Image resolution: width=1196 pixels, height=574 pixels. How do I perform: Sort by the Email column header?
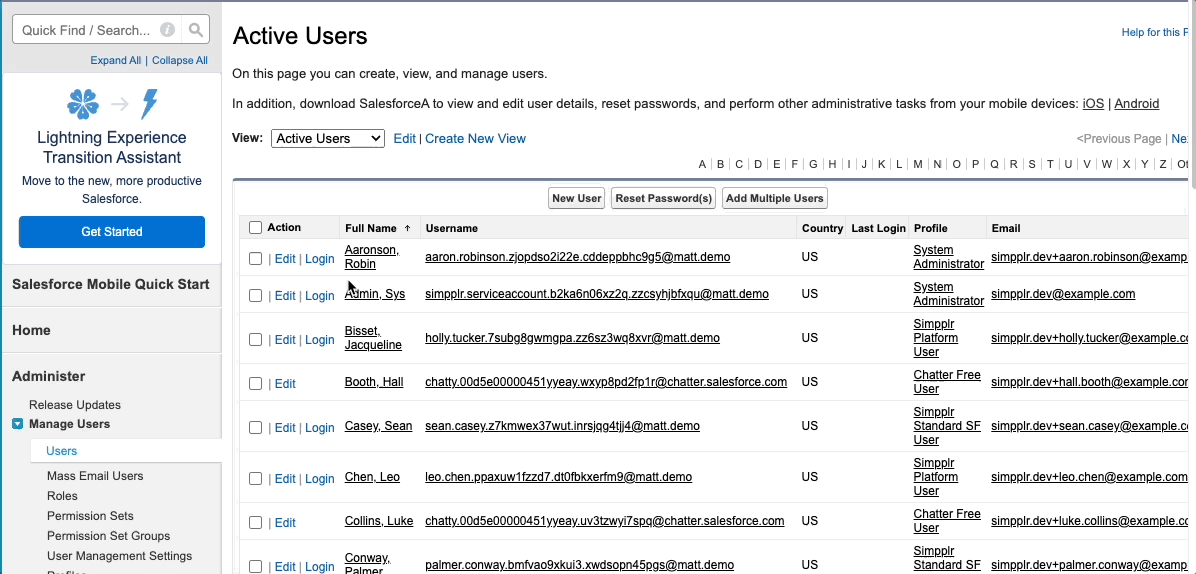pos(1005,228)
